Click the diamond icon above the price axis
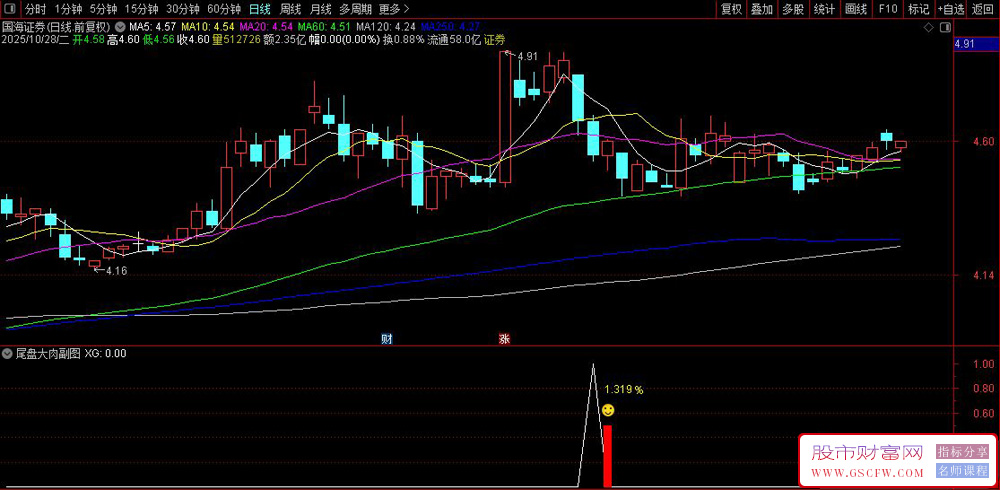1000x490 pixels. click(x=930, y=26)
